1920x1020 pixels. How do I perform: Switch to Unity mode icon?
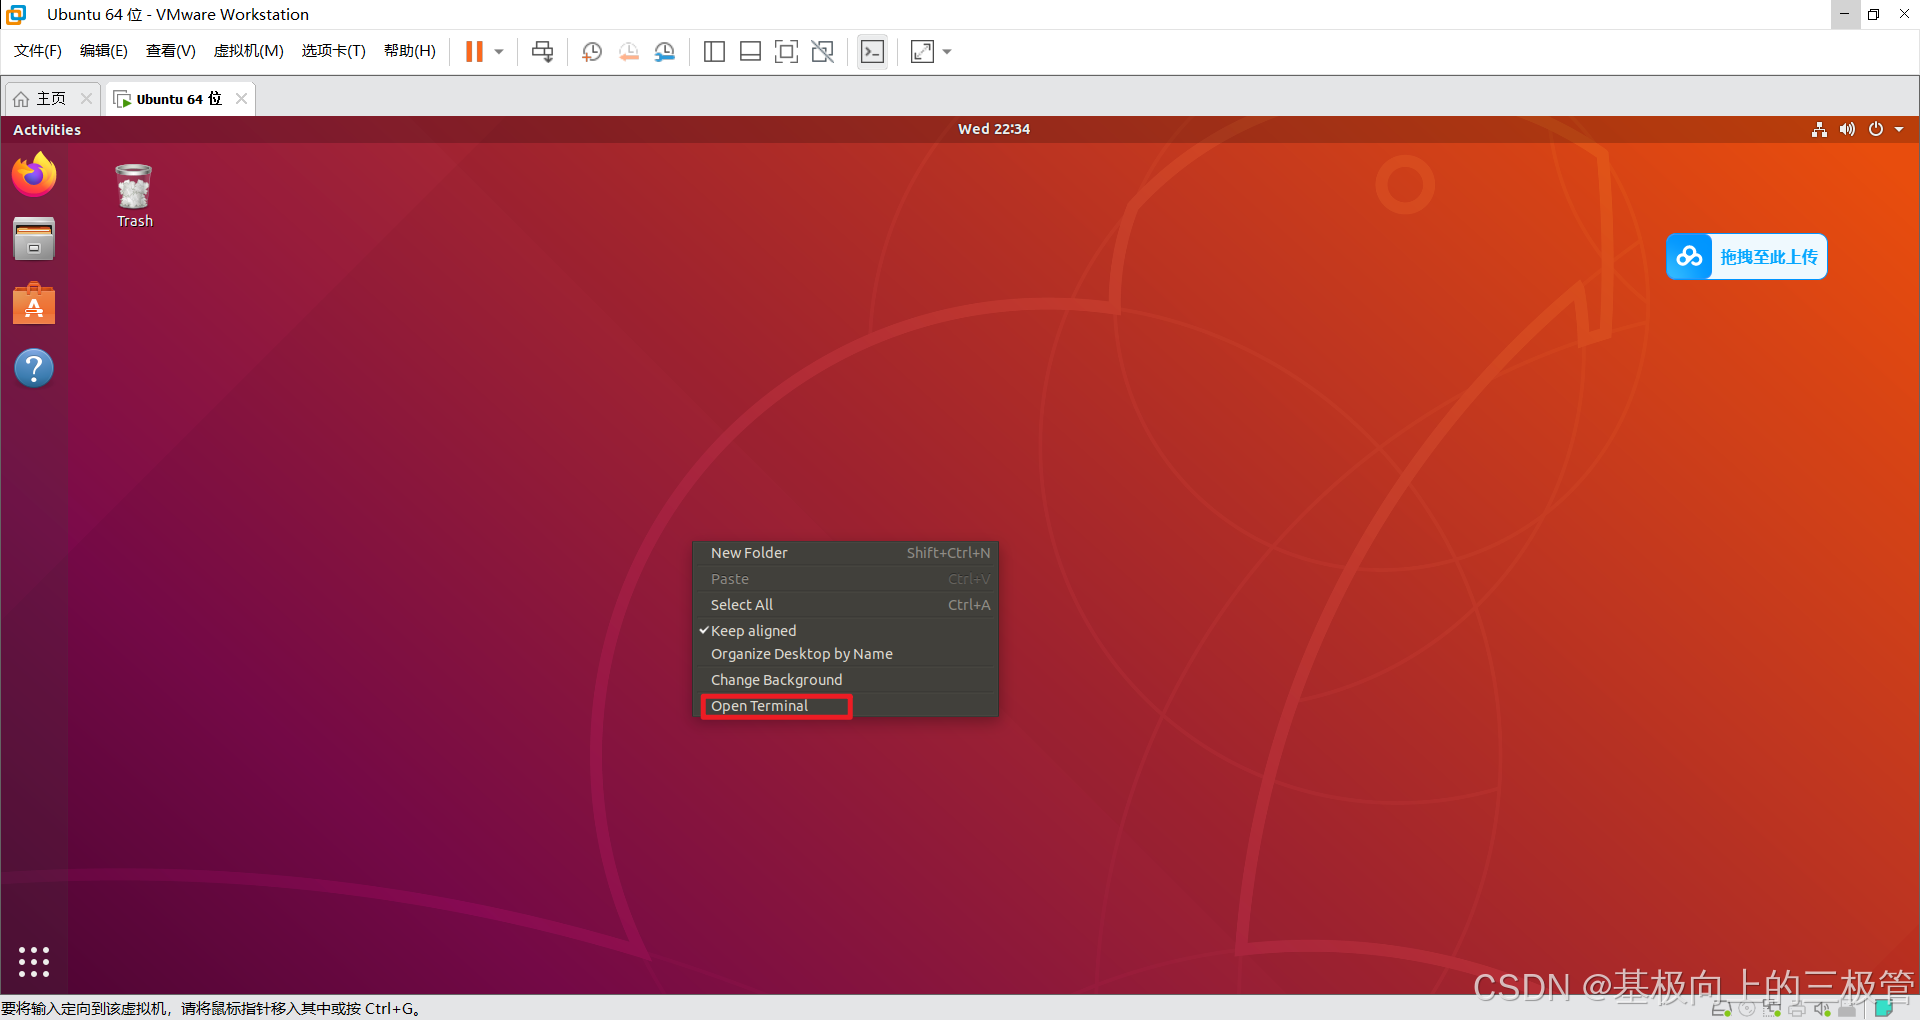[x=823, y=52]
